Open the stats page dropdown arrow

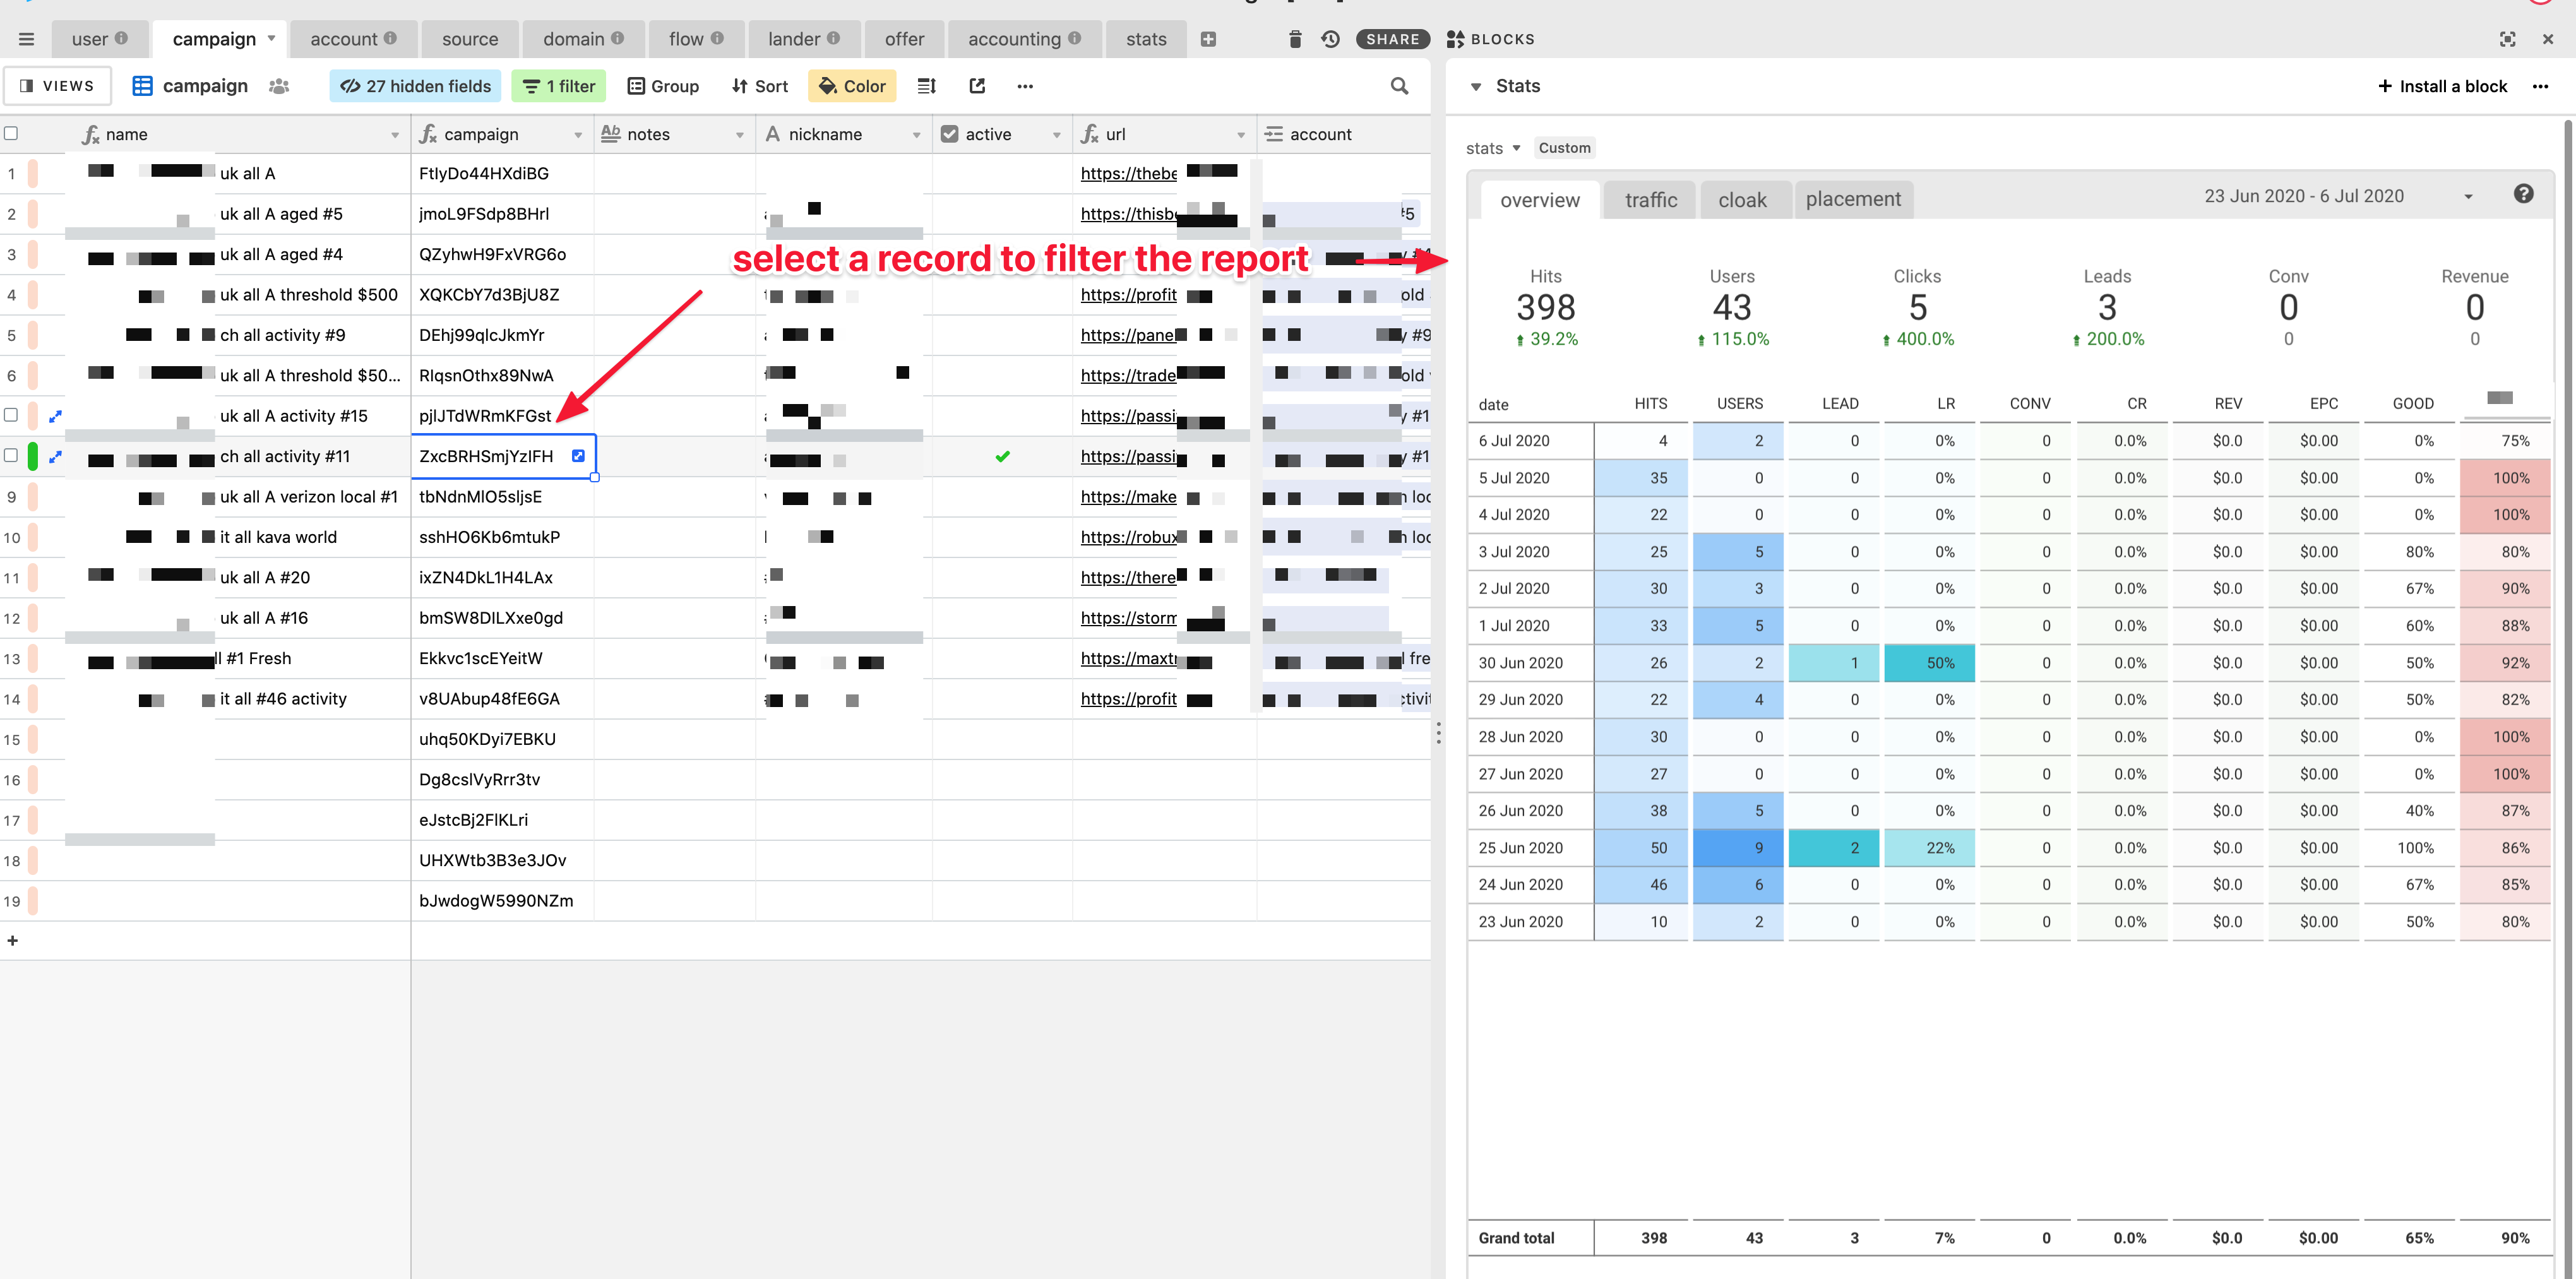tap(1516, 148)
